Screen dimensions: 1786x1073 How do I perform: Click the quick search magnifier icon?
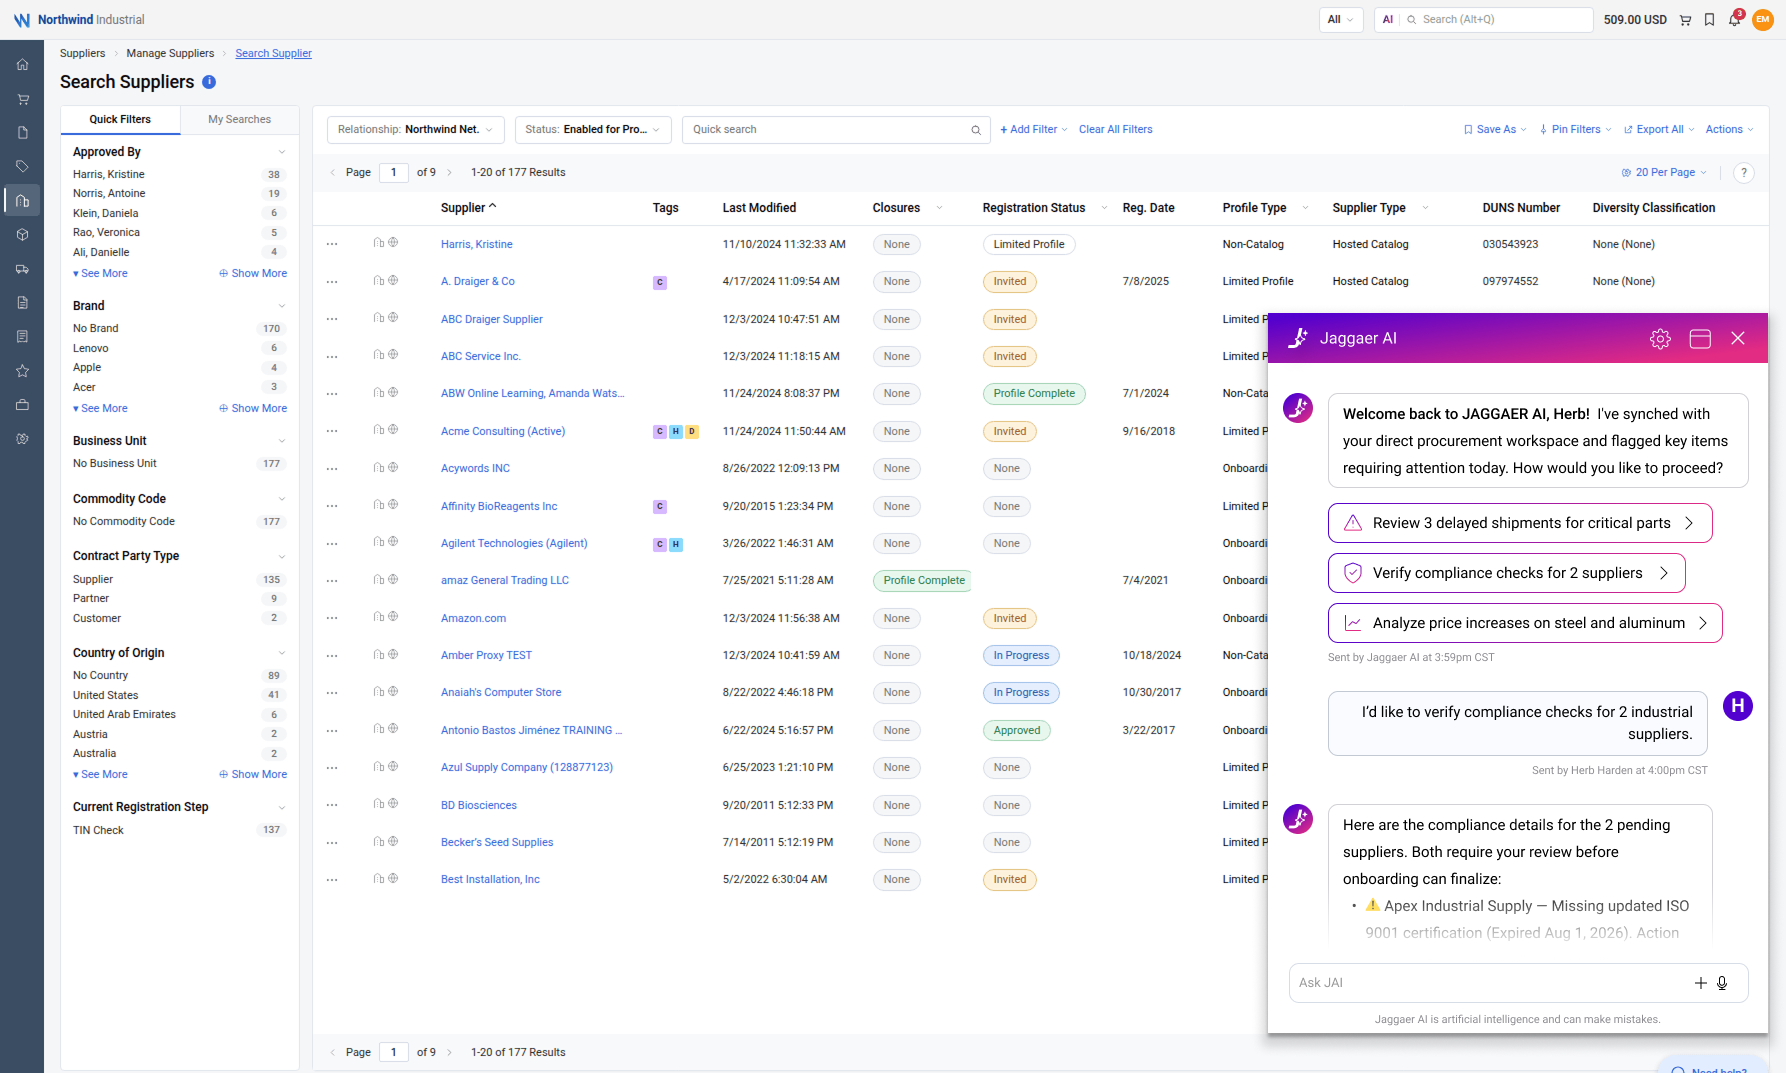tap(976, 130)
